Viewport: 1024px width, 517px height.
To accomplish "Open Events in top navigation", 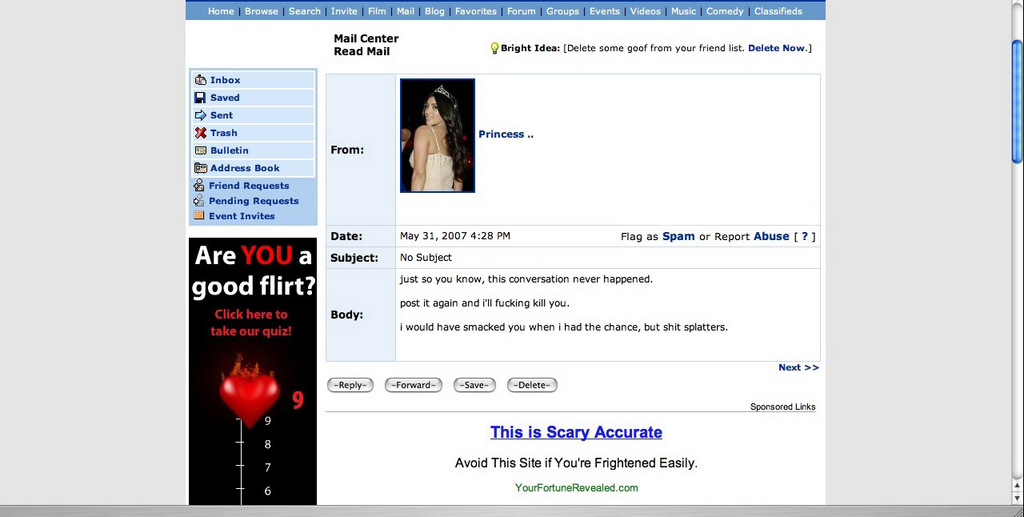I will pyautogui.click(x=604, y=11).
